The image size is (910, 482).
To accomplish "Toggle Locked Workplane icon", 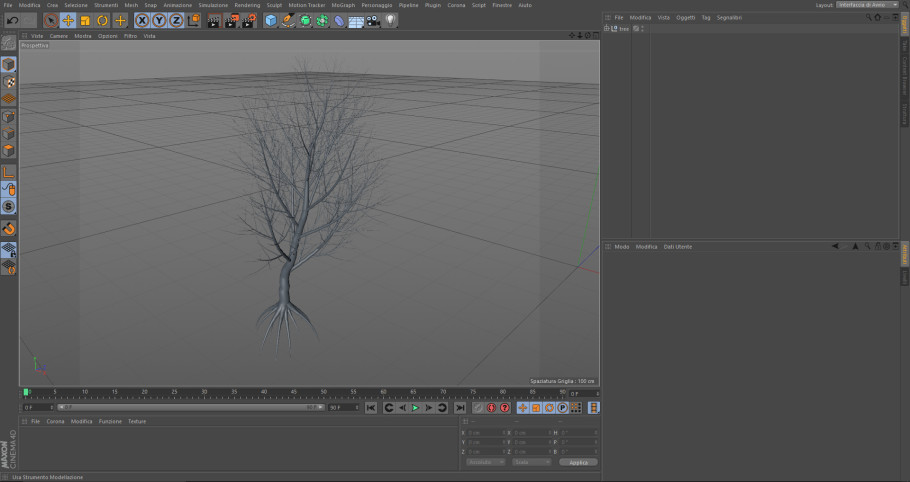I will 8,250.
